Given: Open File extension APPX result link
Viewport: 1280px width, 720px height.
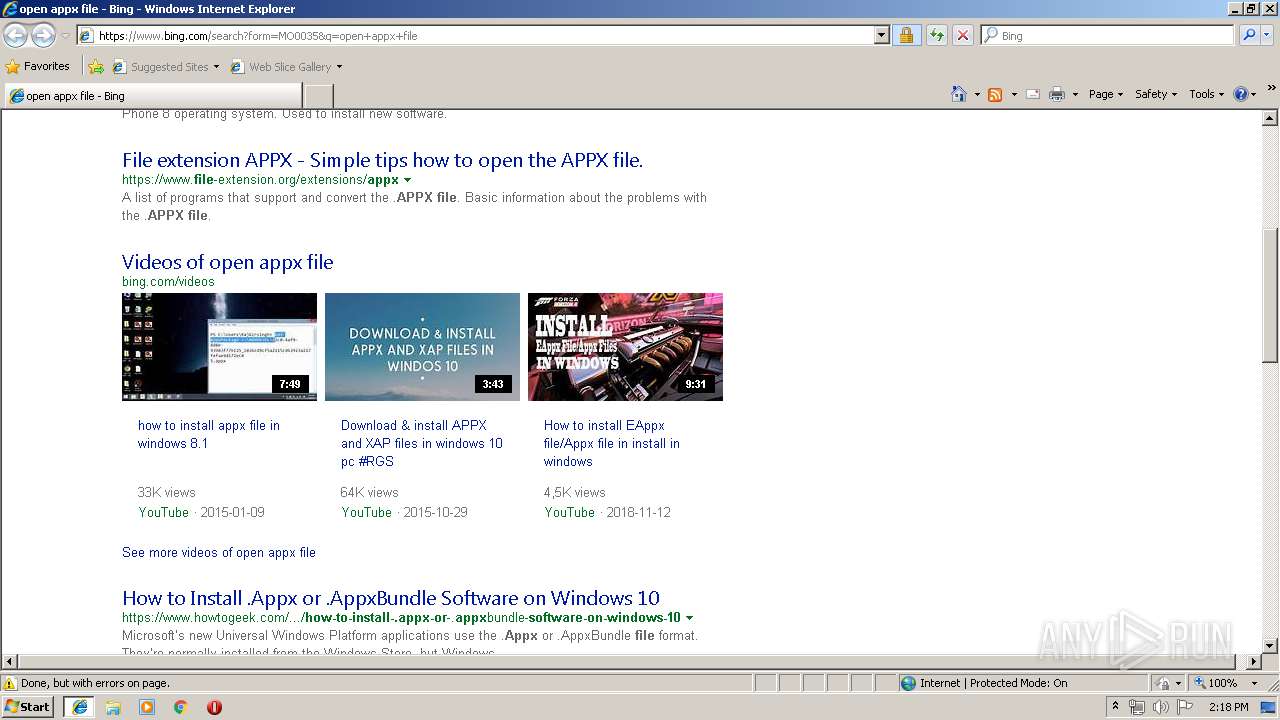Looking at the screenshot, I should point(382,160).
